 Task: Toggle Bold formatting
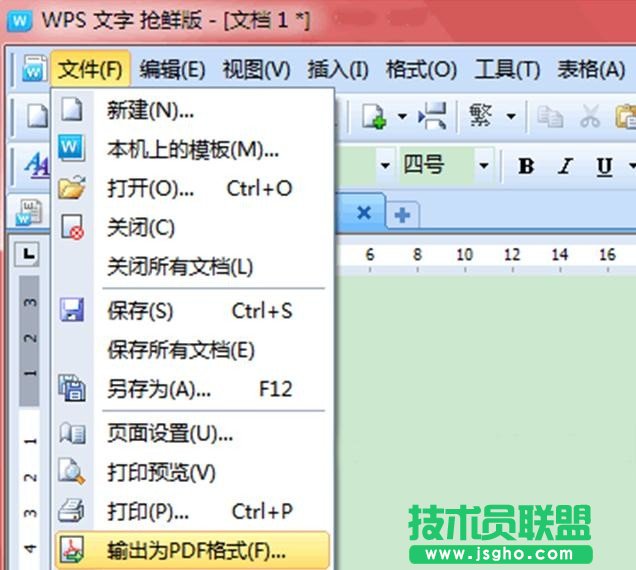[526, 166]
